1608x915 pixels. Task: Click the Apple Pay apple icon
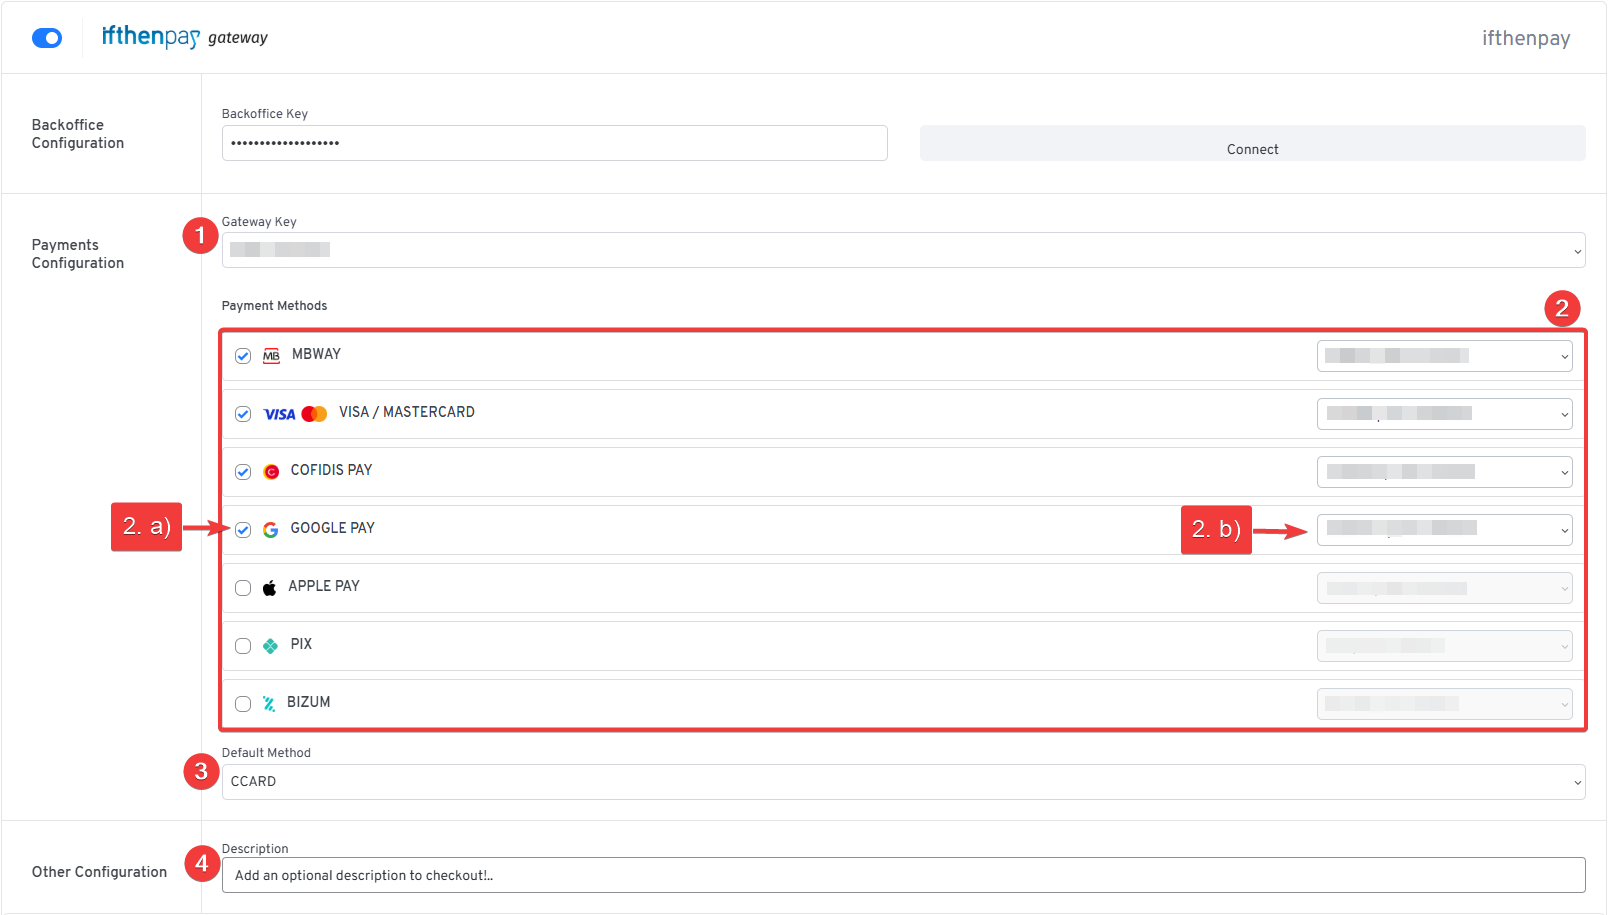point(269,587)
